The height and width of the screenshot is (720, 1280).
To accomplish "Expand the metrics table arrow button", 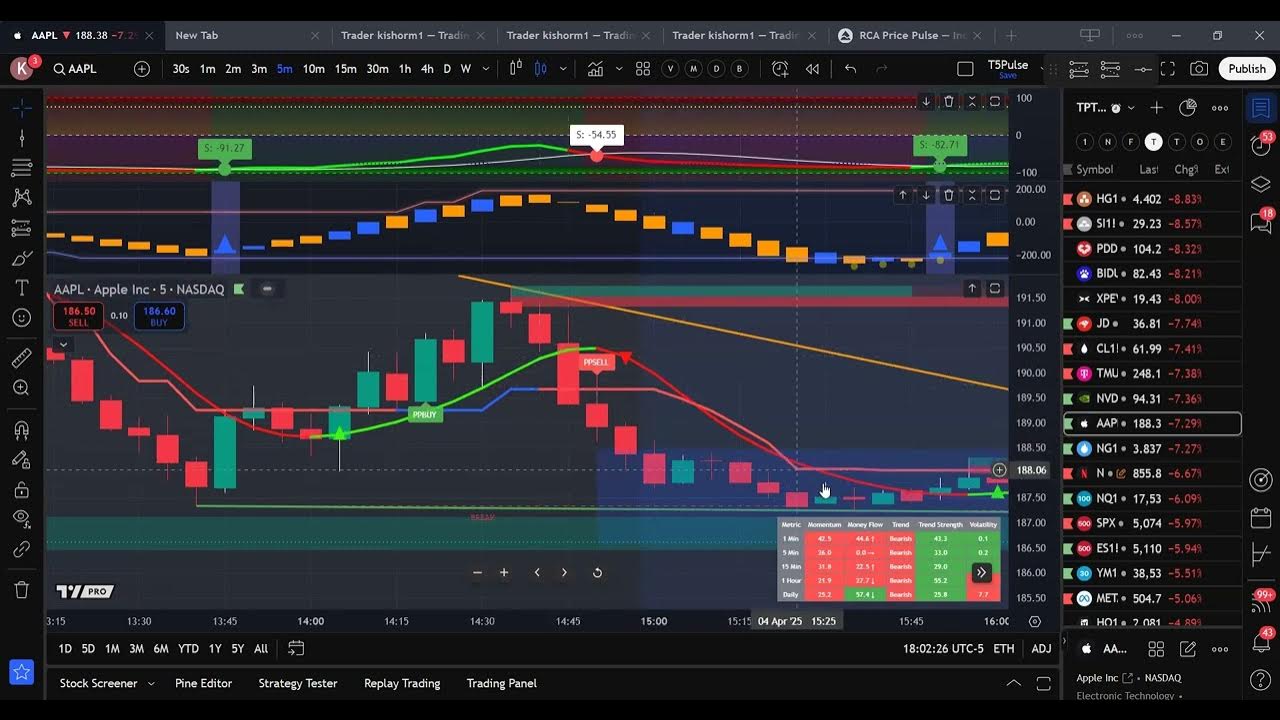I will [981, 573].
